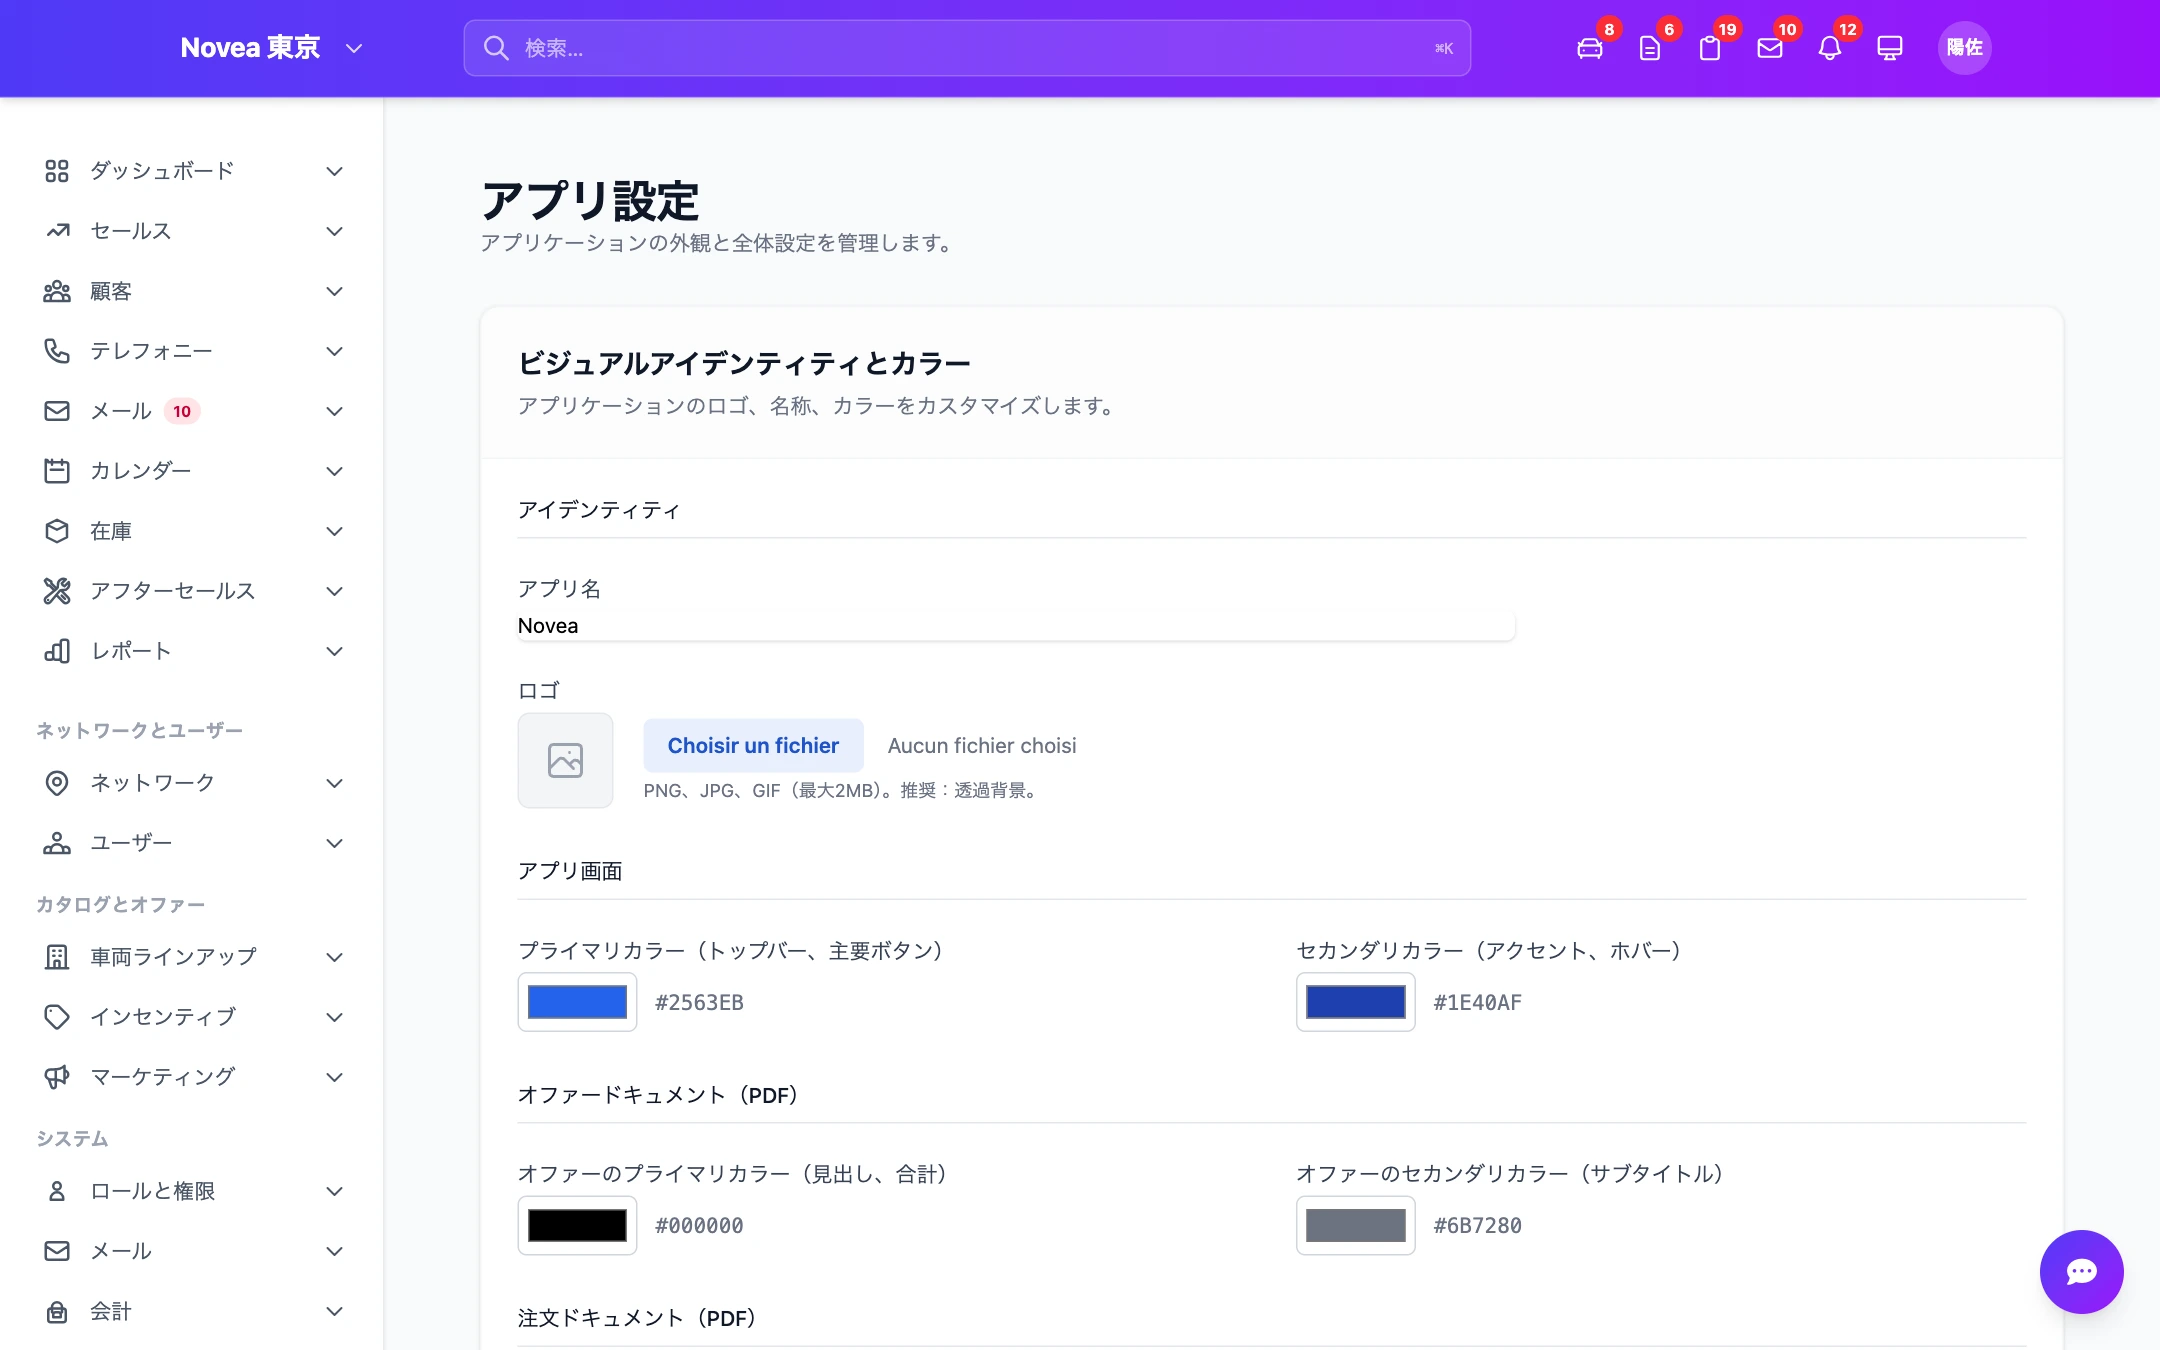The image size is (2160, 1350).
Task: Expand the テレフォニー chevron
Action: 335,351
